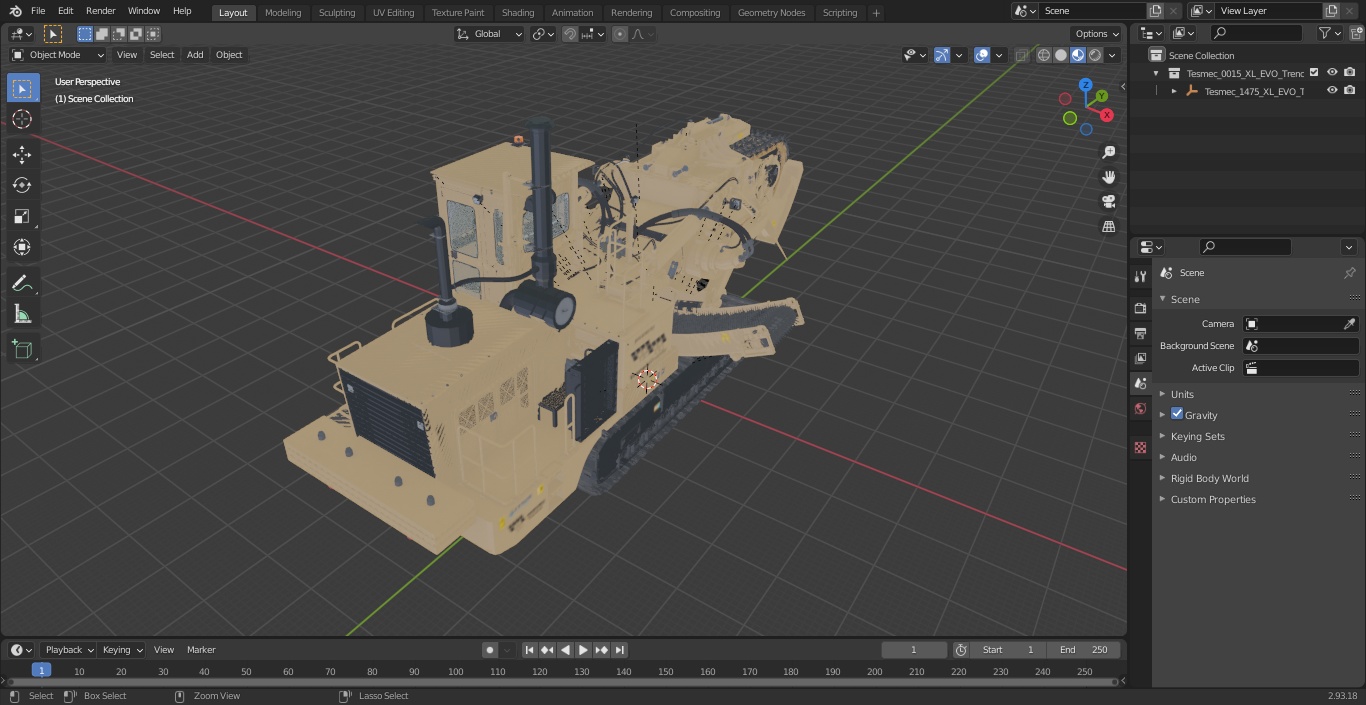1366x705 pixels.
Task: Open the Output properties tab
Action: (1140, 333)
